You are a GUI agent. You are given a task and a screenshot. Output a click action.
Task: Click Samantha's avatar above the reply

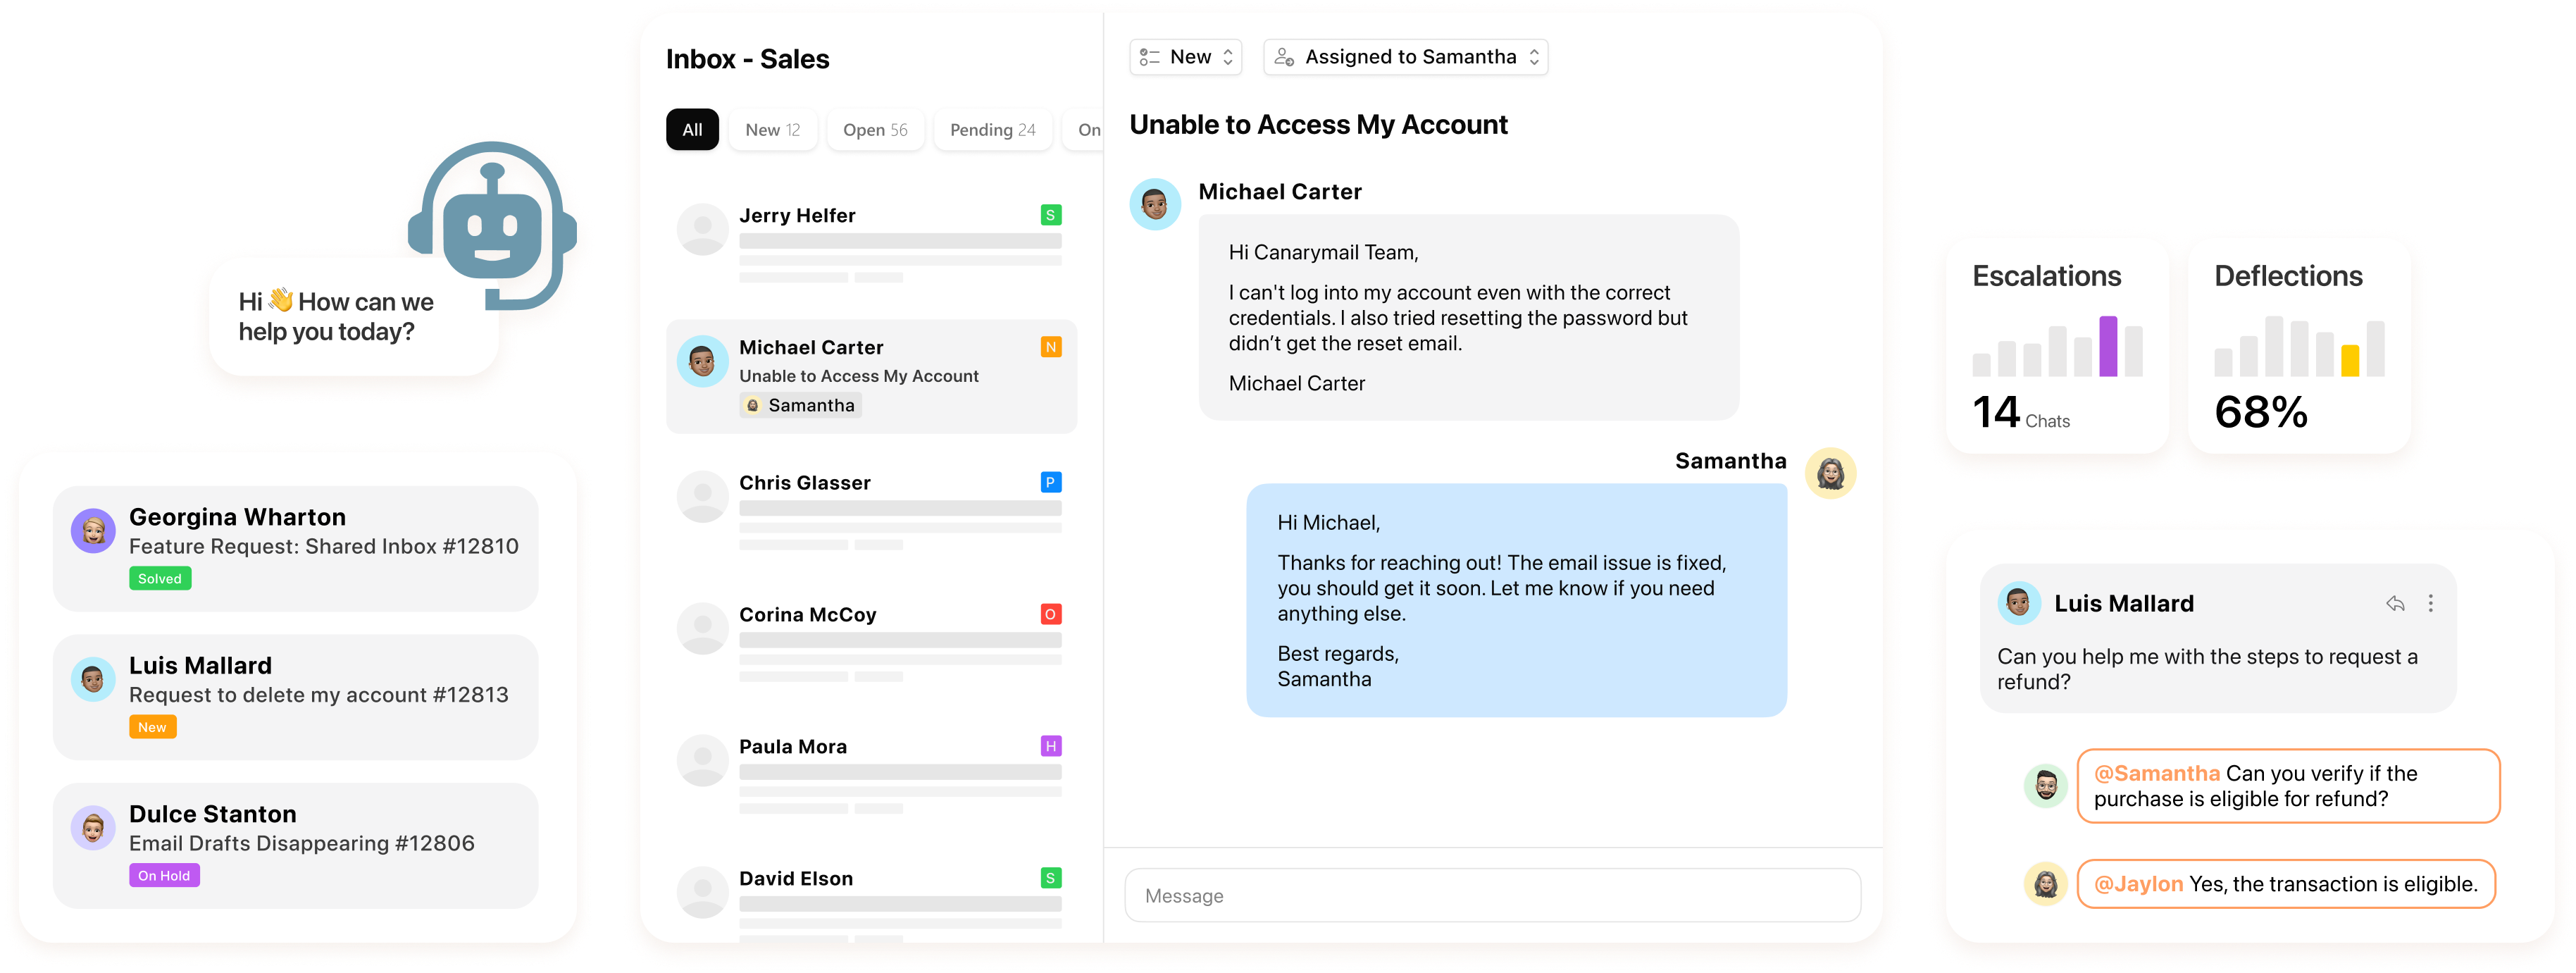[x=1830, y=473]
